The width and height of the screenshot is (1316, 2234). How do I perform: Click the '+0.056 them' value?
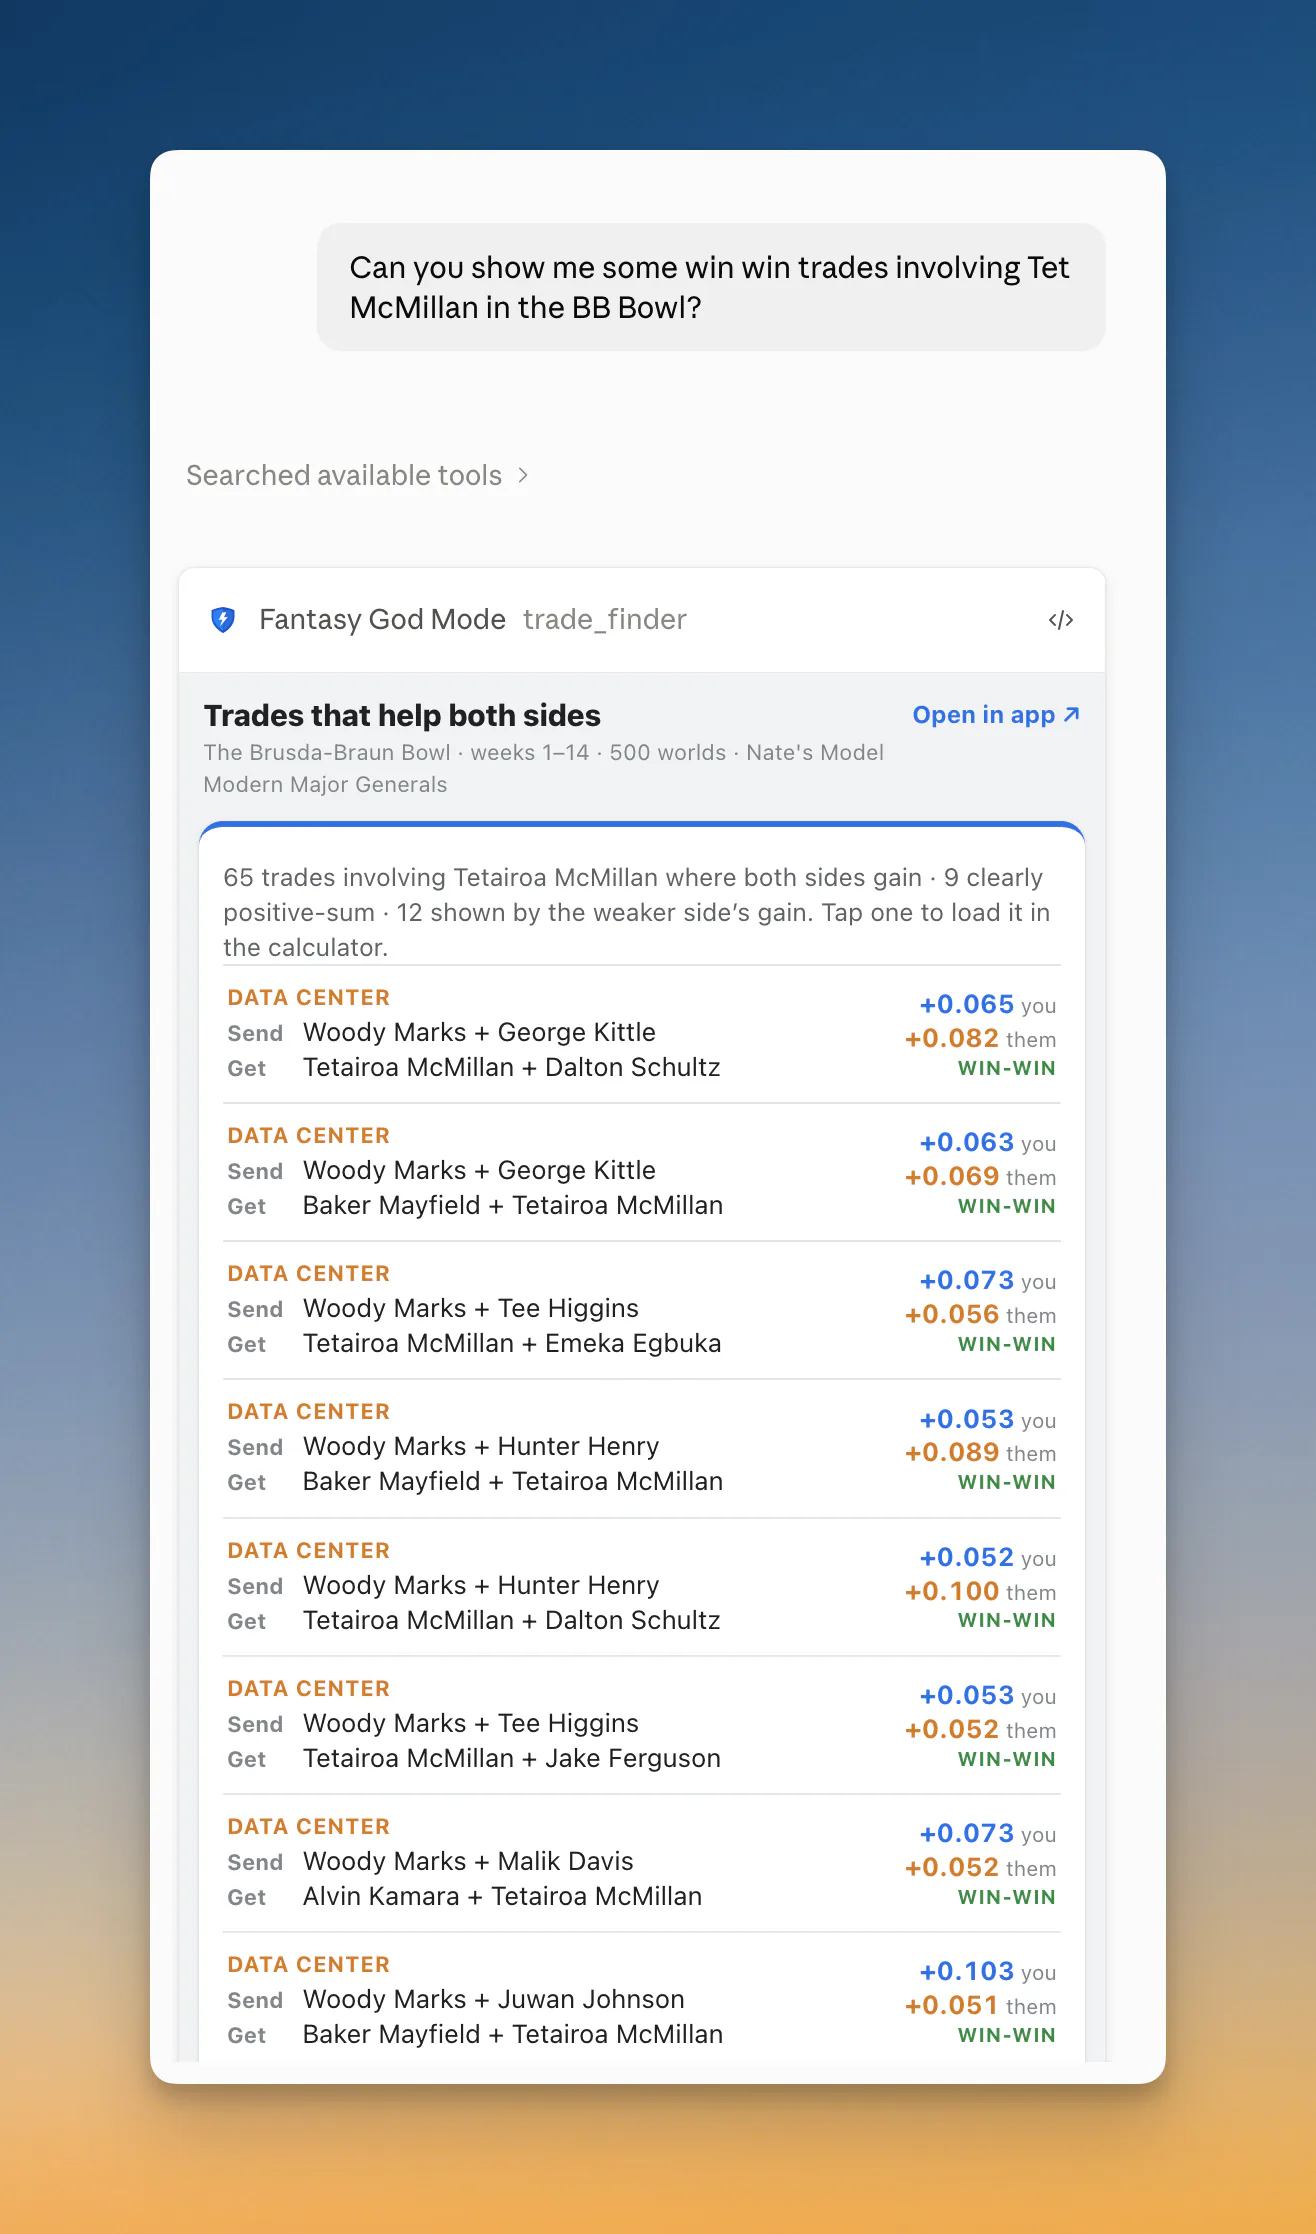[x=980, y=1314]
